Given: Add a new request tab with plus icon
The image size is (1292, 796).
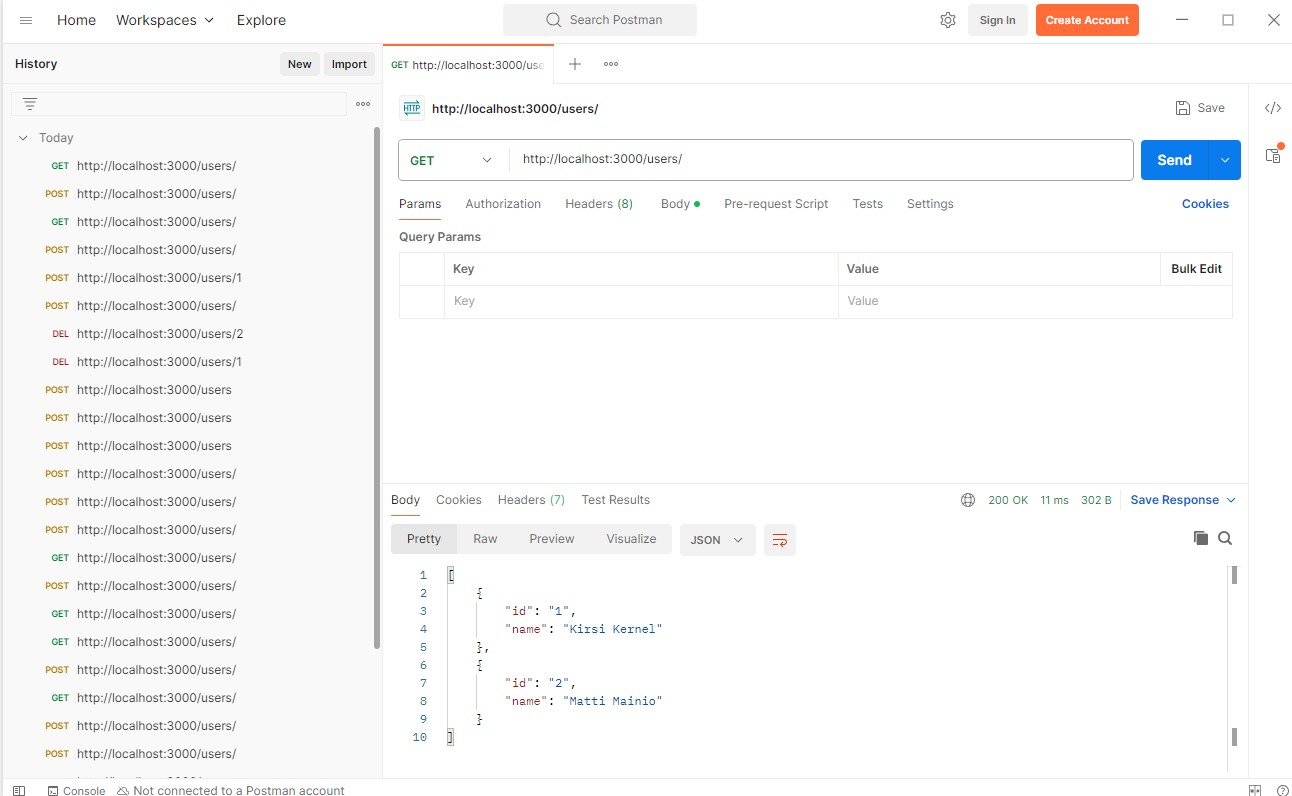Looking at the screenshot, I should click(575, 64).
